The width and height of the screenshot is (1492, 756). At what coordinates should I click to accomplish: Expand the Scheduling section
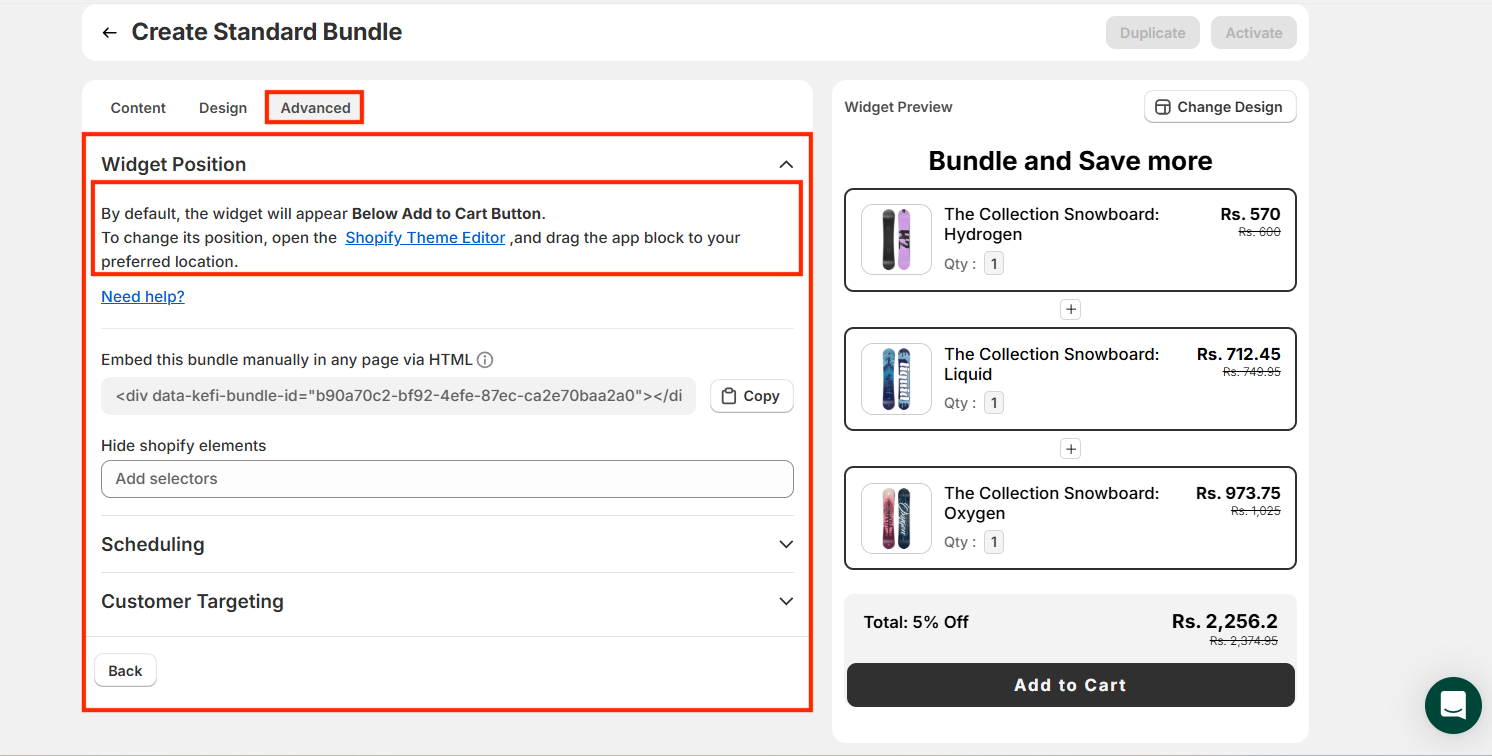click(786, 545)
